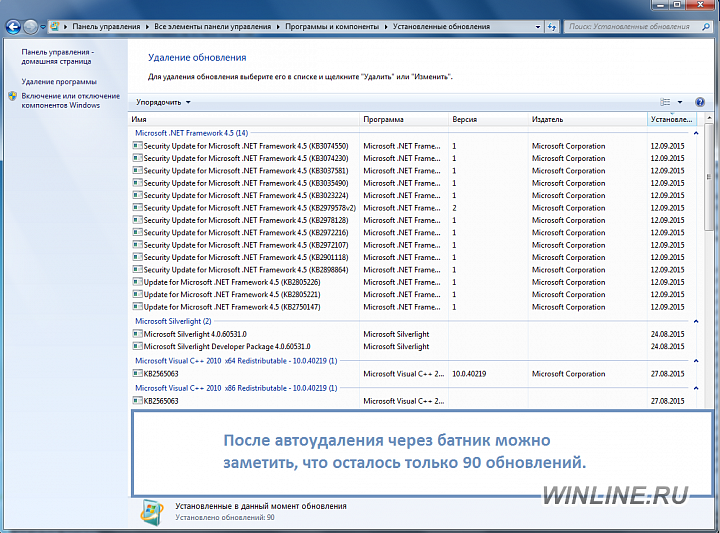Click the shield icon next to Windows components

click(x=12, y=97)
